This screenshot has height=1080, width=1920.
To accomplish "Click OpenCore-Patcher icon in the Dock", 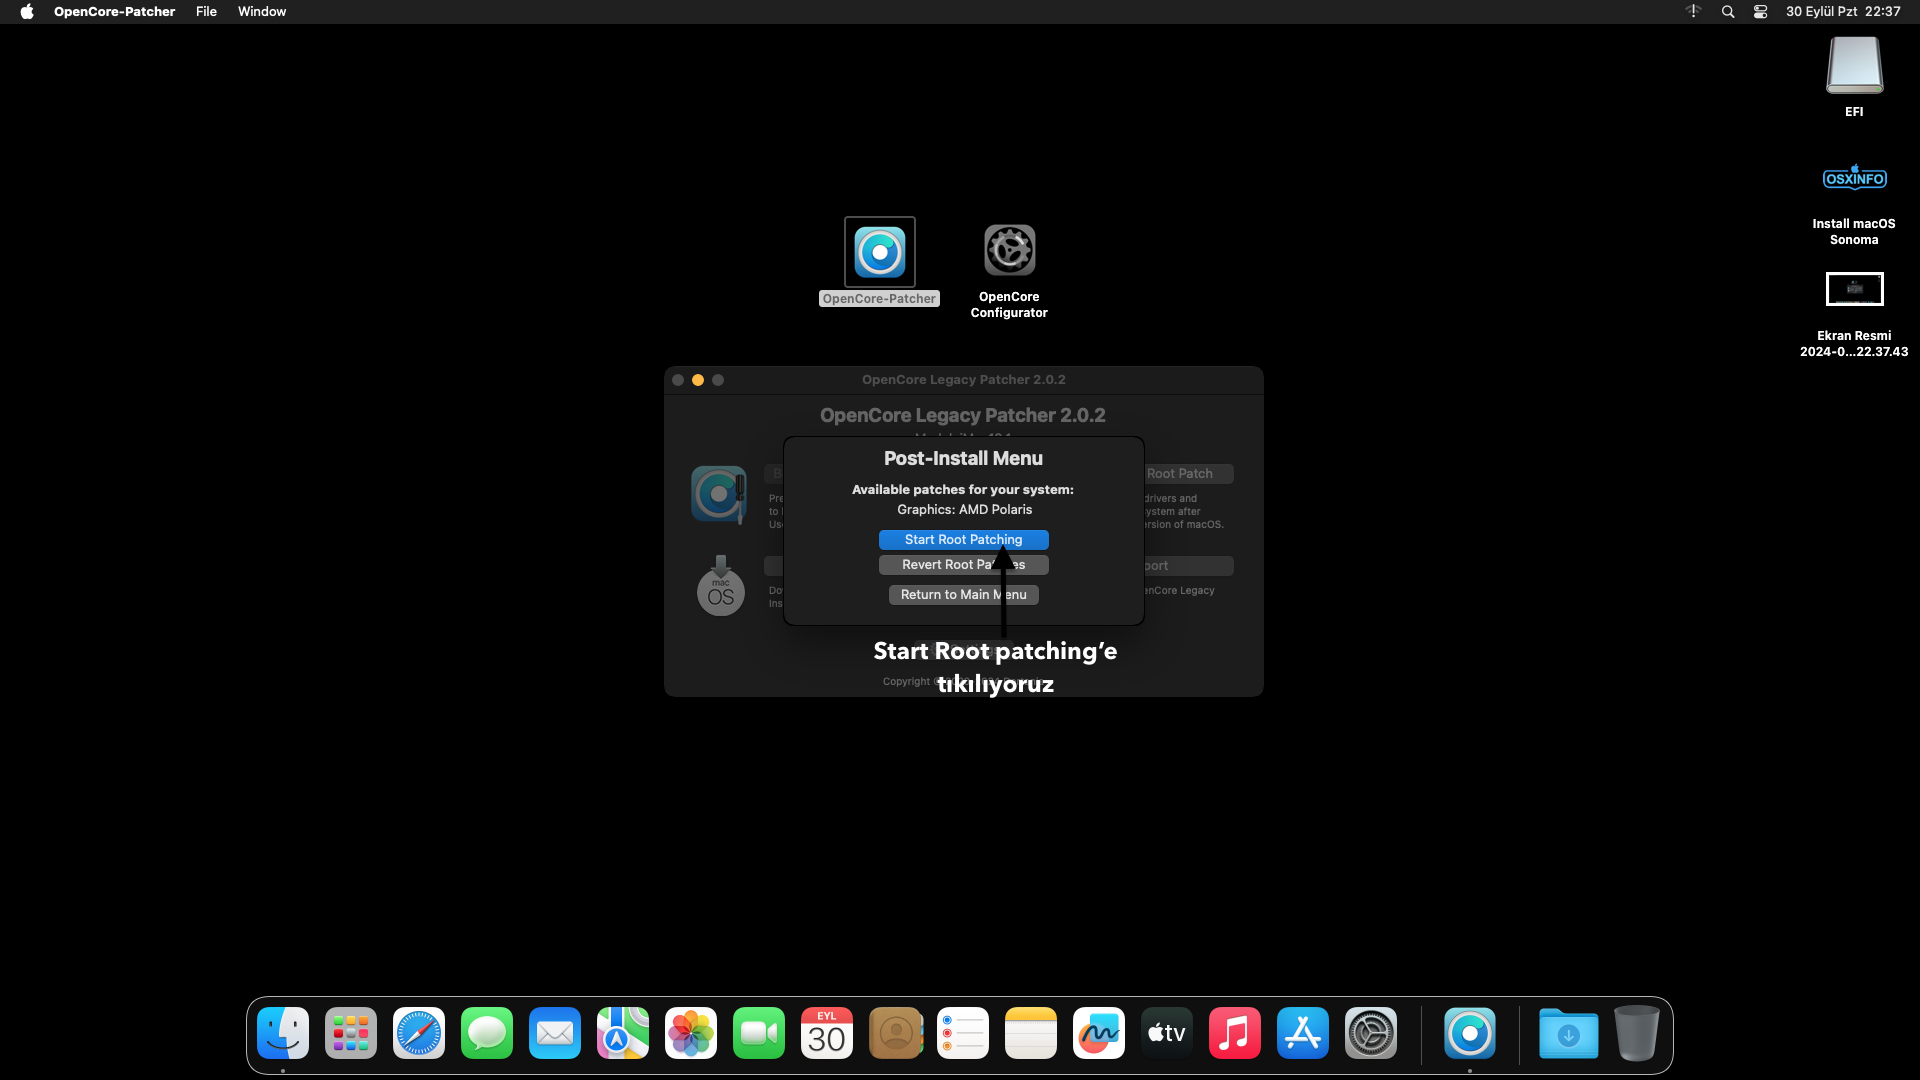I will [1470, 1033].
